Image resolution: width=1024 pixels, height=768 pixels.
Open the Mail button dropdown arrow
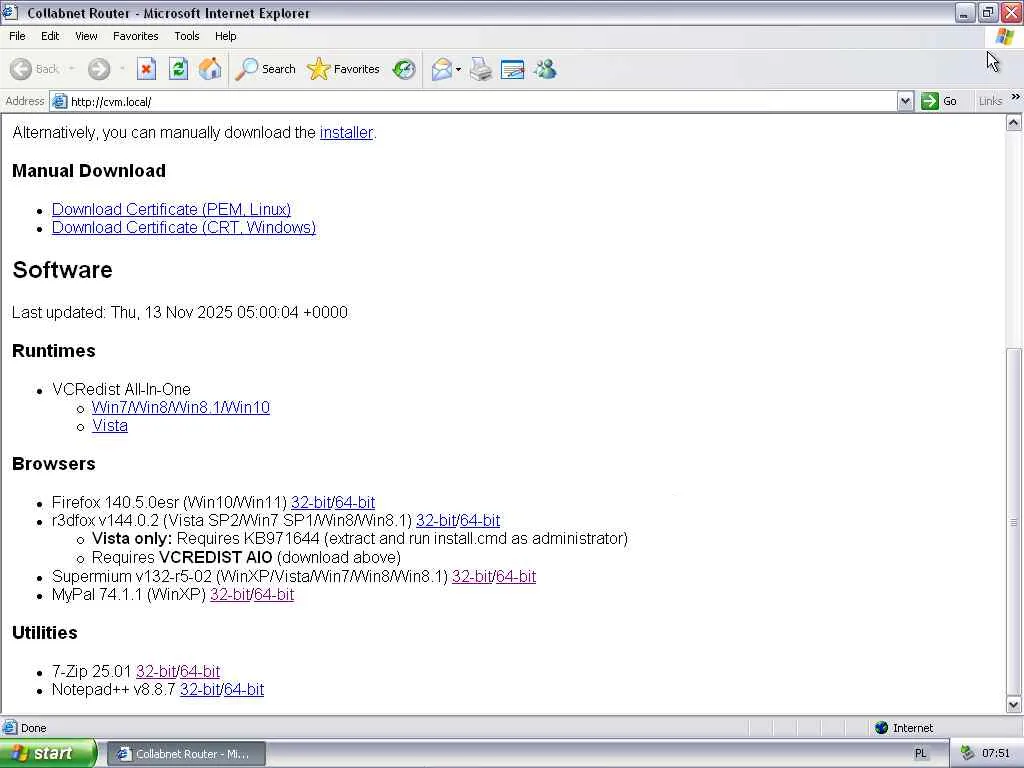tap(458, 69)
